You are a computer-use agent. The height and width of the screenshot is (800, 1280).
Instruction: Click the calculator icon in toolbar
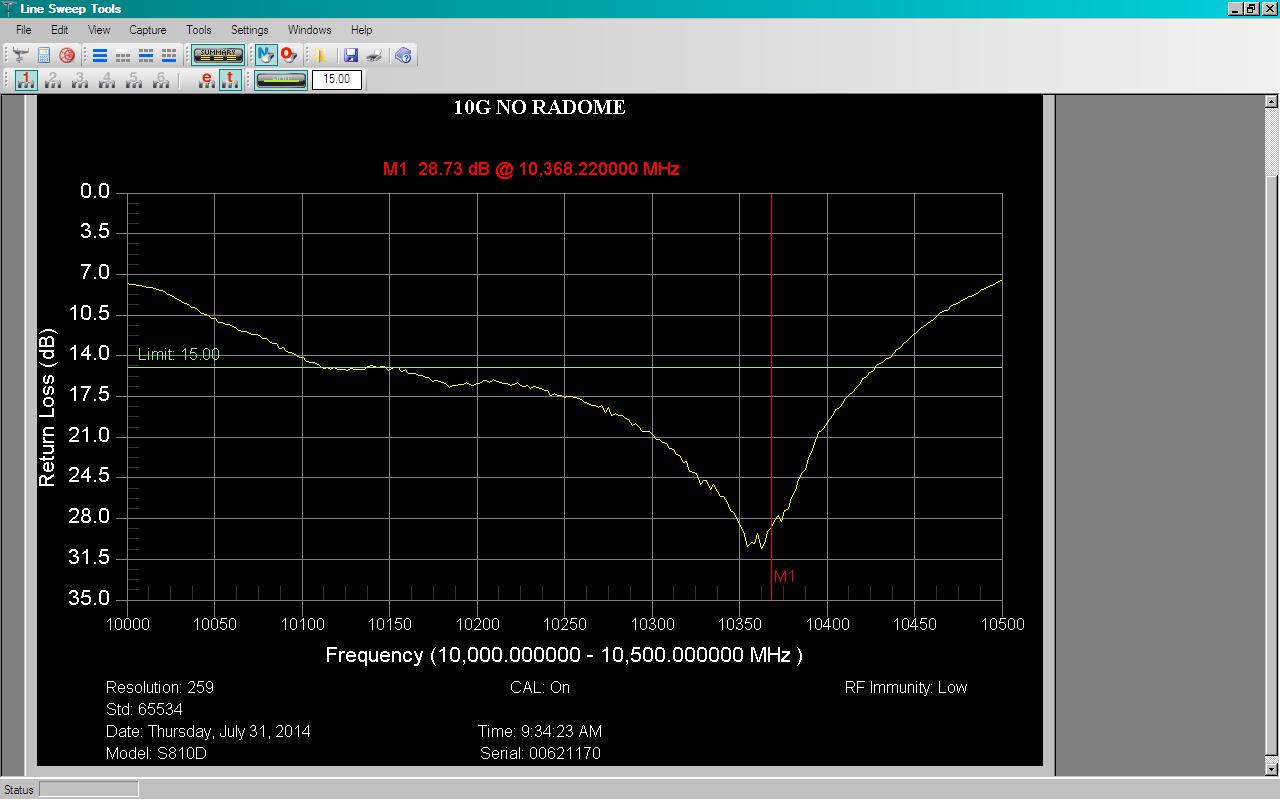[x=44, y=55]
